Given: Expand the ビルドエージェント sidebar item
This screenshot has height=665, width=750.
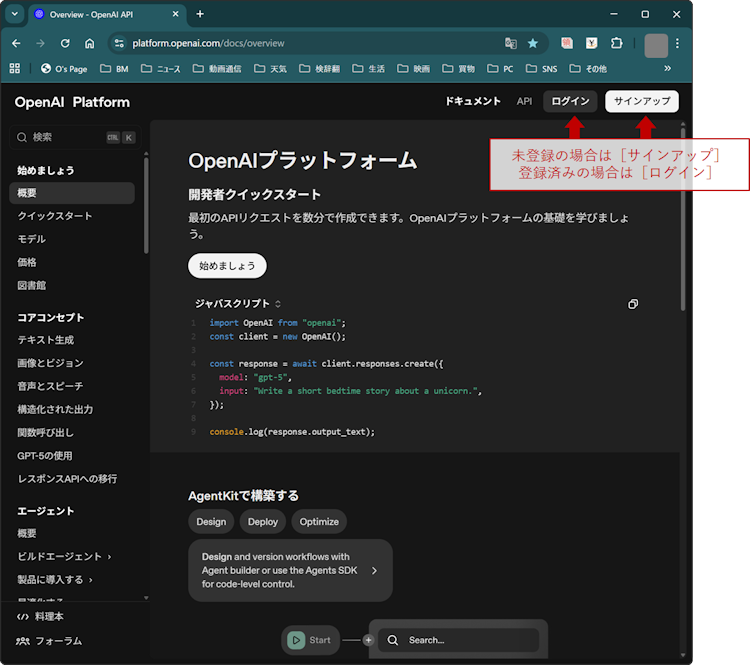Looking at the screenshot, I should coord(64,556).
